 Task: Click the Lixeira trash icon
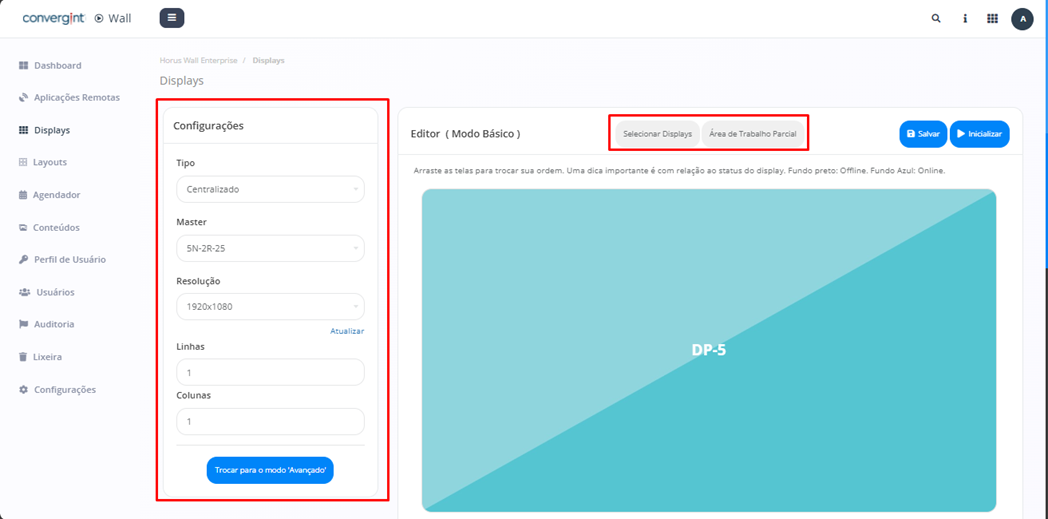click(x=24, y=357)
